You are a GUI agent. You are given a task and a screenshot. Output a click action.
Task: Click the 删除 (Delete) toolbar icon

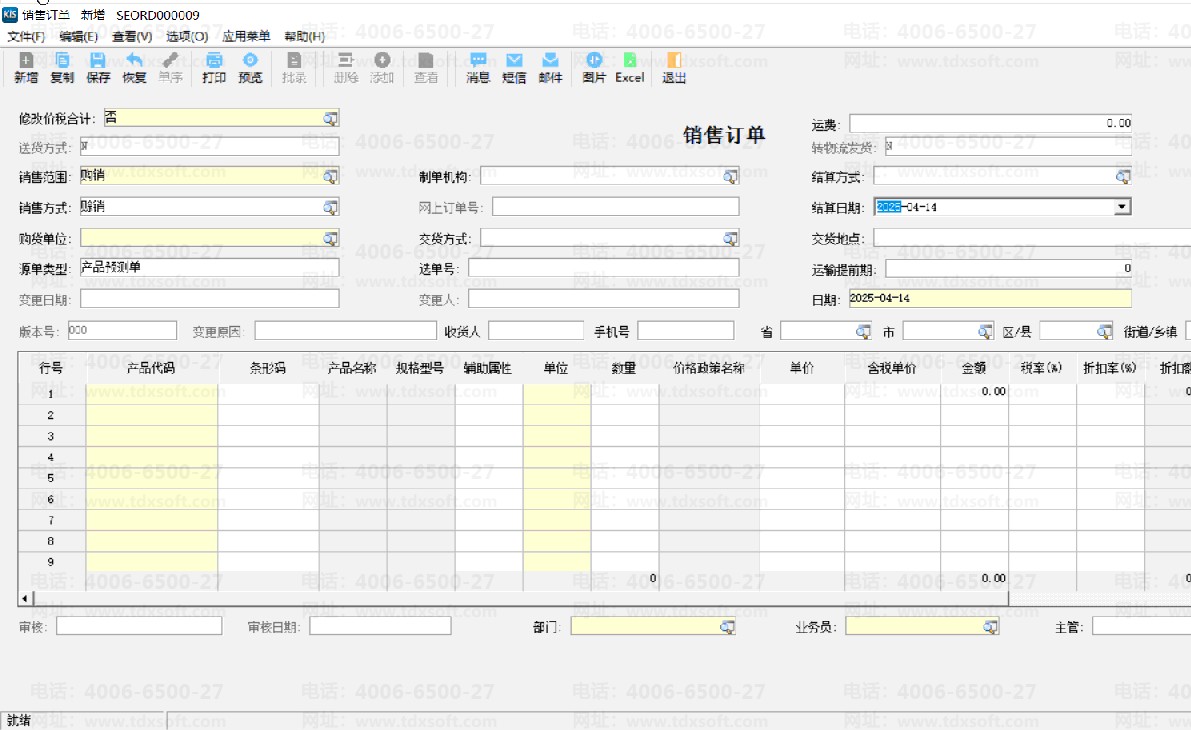[x=347, y=68]
